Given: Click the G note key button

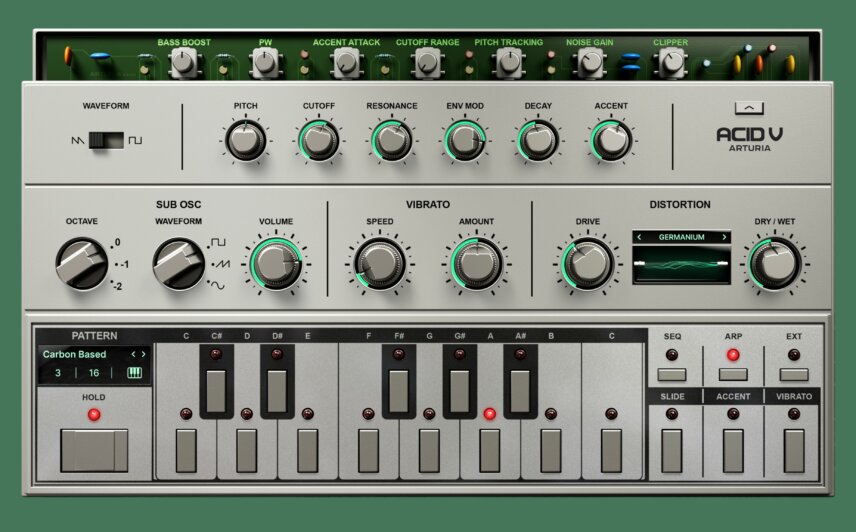Looking at the screenshot, I should [429, 451].
